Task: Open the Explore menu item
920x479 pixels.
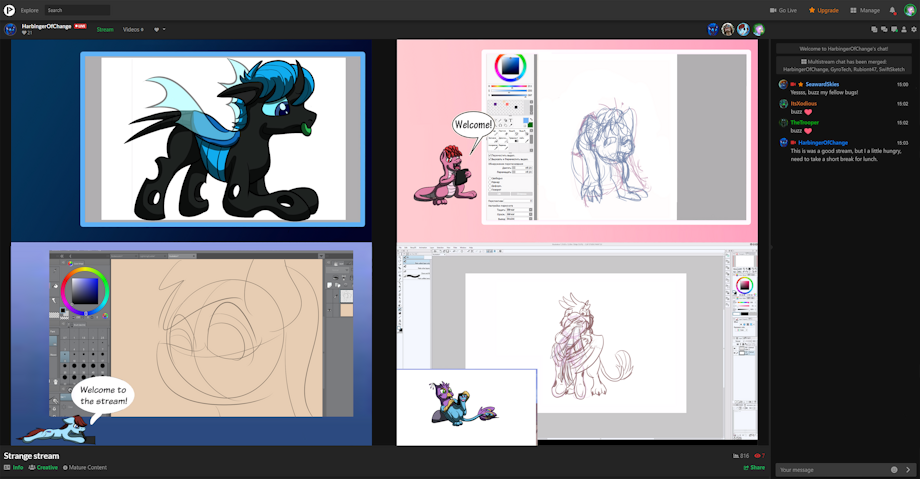Action: (x=29, y=11)
